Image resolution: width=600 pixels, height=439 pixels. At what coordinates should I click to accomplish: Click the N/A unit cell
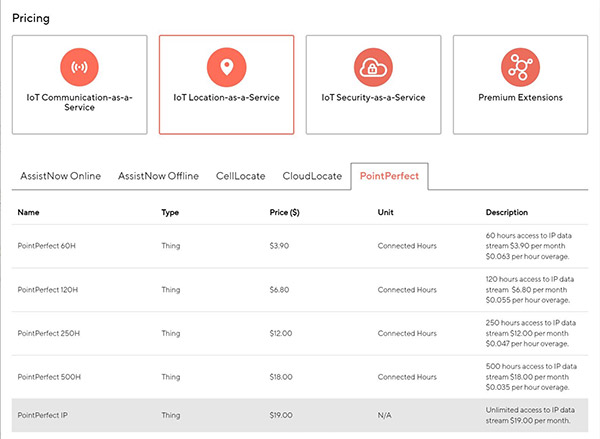(x=385, y=415)
